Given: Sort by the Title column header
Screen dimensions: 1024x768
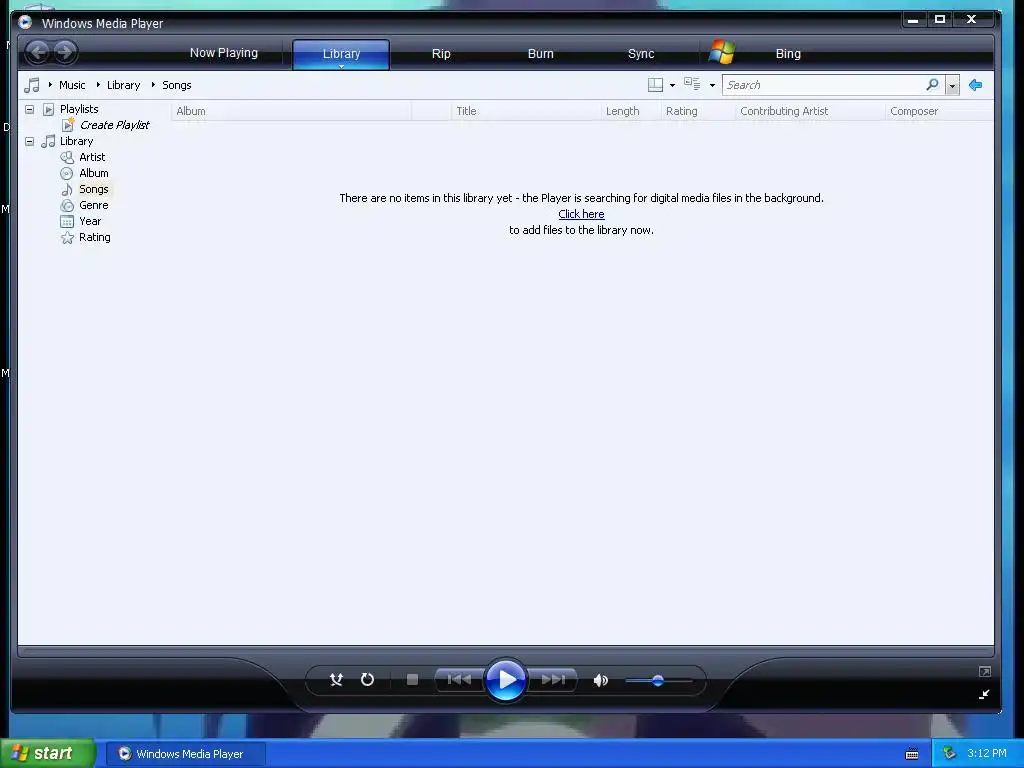Looking at the screenshot, I should click(526, 111).
